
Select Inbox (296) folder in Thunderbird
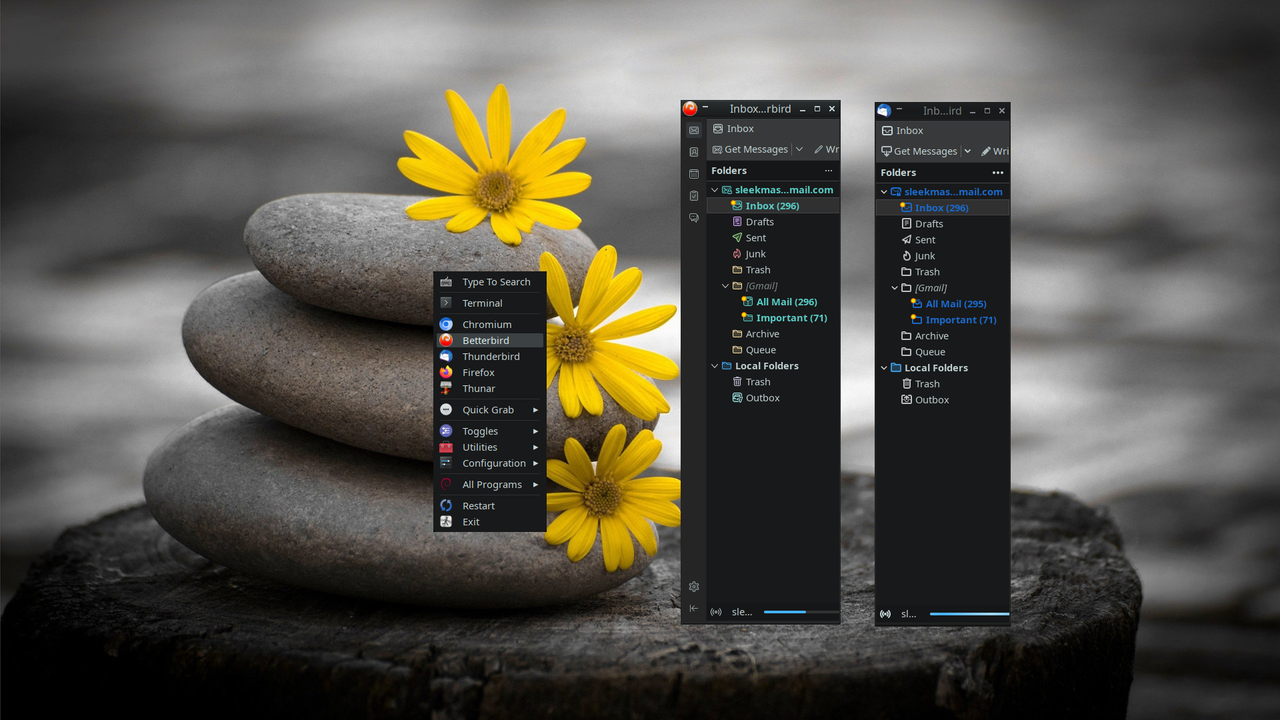point(942,208)
